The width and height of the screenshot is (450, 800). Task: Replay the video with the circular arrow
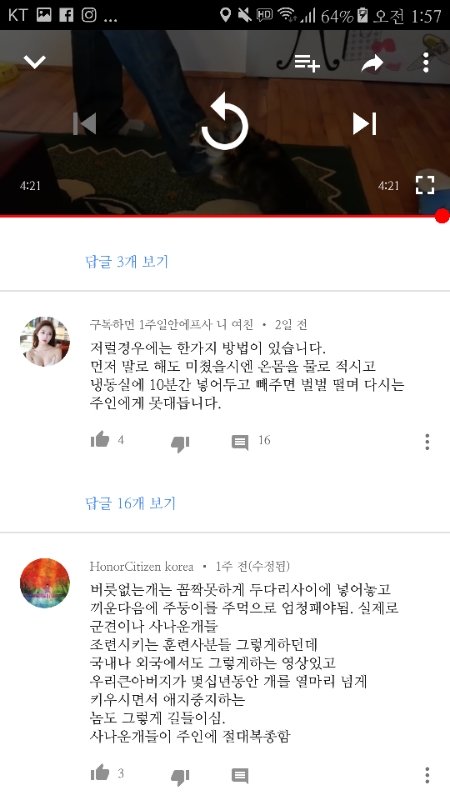(x=224, y=123)
